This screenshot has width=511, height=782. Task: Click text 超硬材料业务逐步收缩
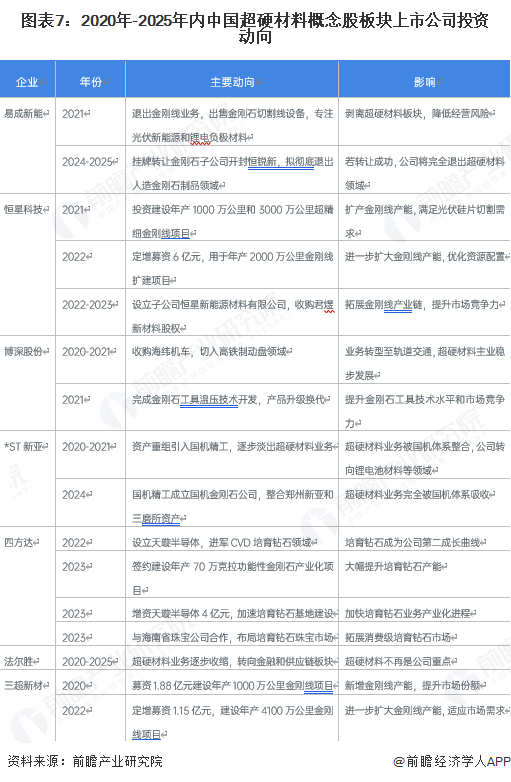(180, 662)
